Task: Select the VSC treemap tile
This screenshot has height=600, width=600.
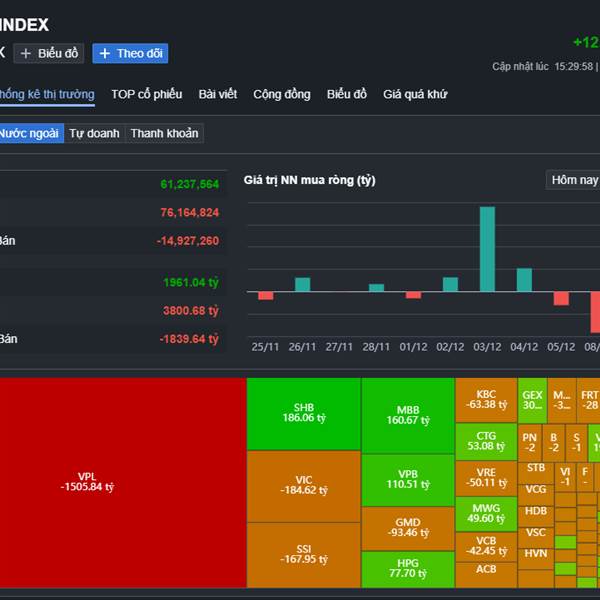Action: [x=536, y=537]
